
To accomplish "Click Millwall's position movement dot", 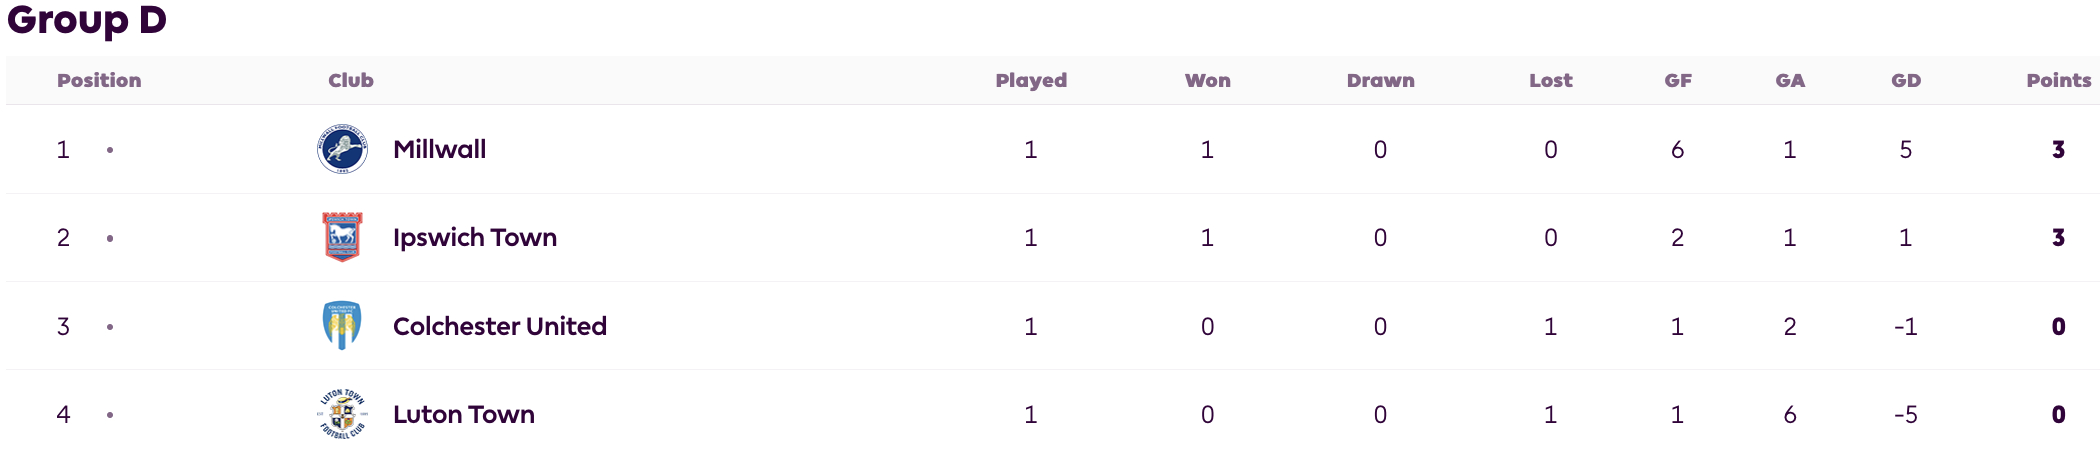I will tap(110, 150).
